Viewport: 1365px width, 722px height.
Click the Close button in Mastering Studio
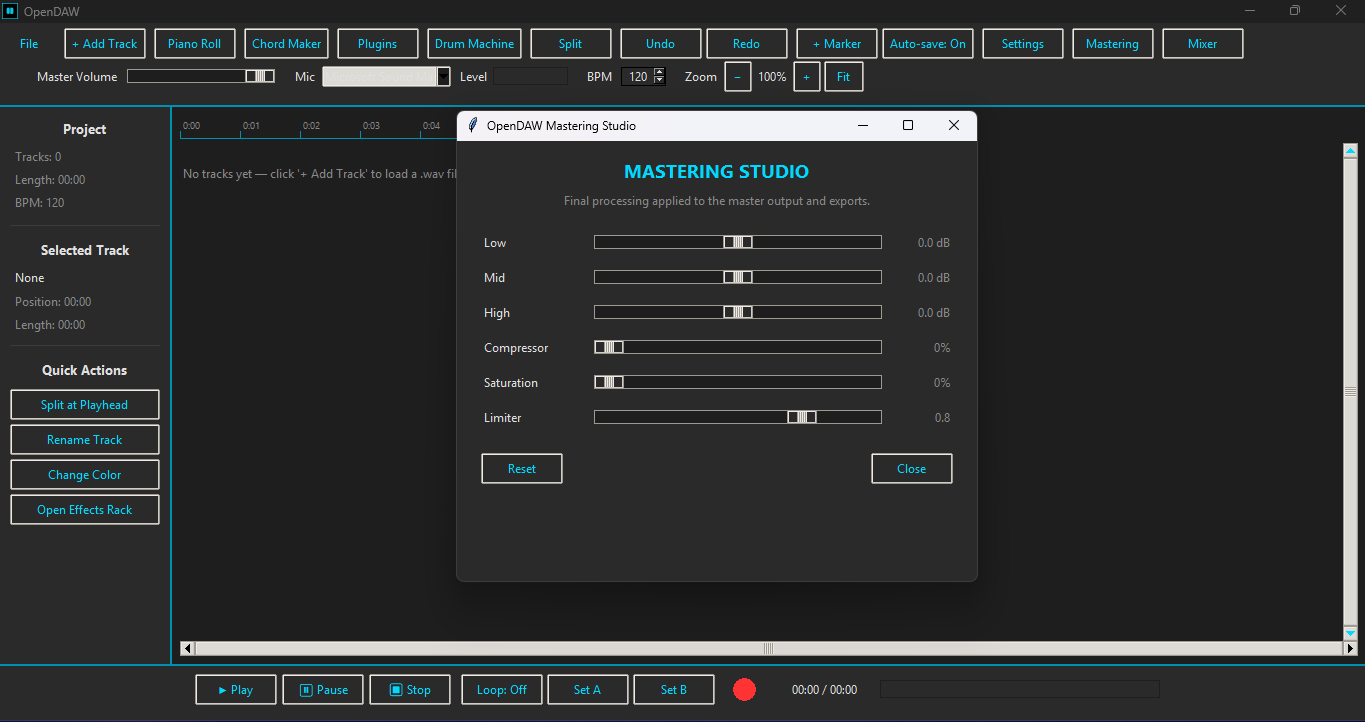(x=912, y=469)
